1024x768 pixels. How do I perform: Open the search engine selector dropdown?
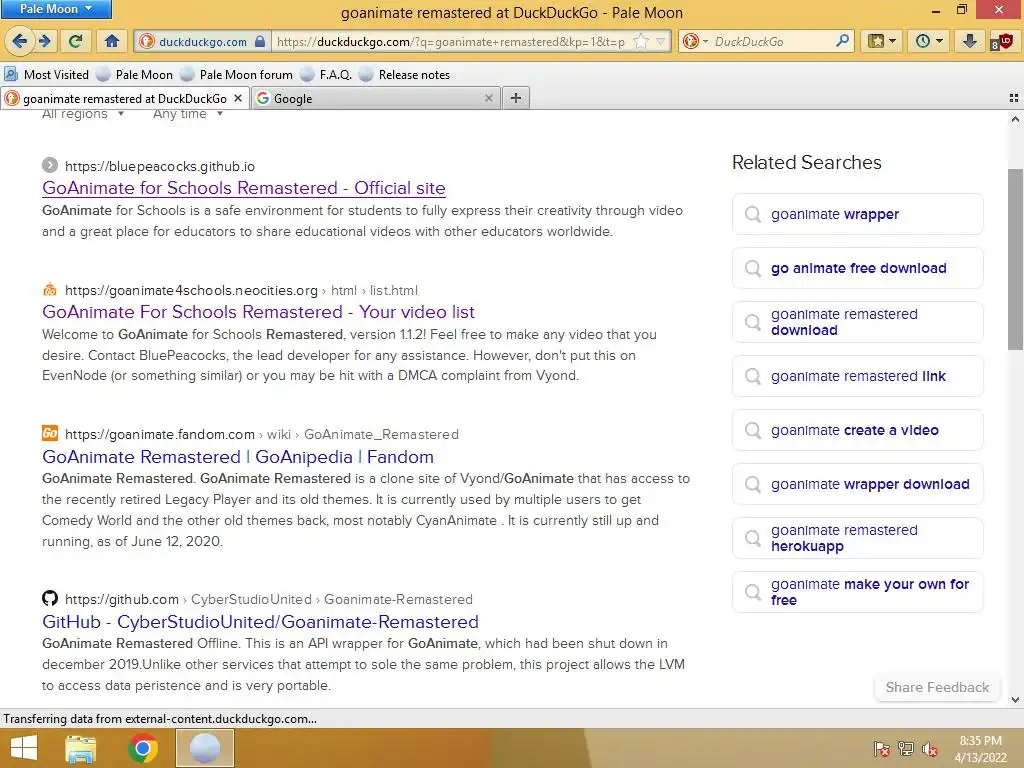point(696,41)
